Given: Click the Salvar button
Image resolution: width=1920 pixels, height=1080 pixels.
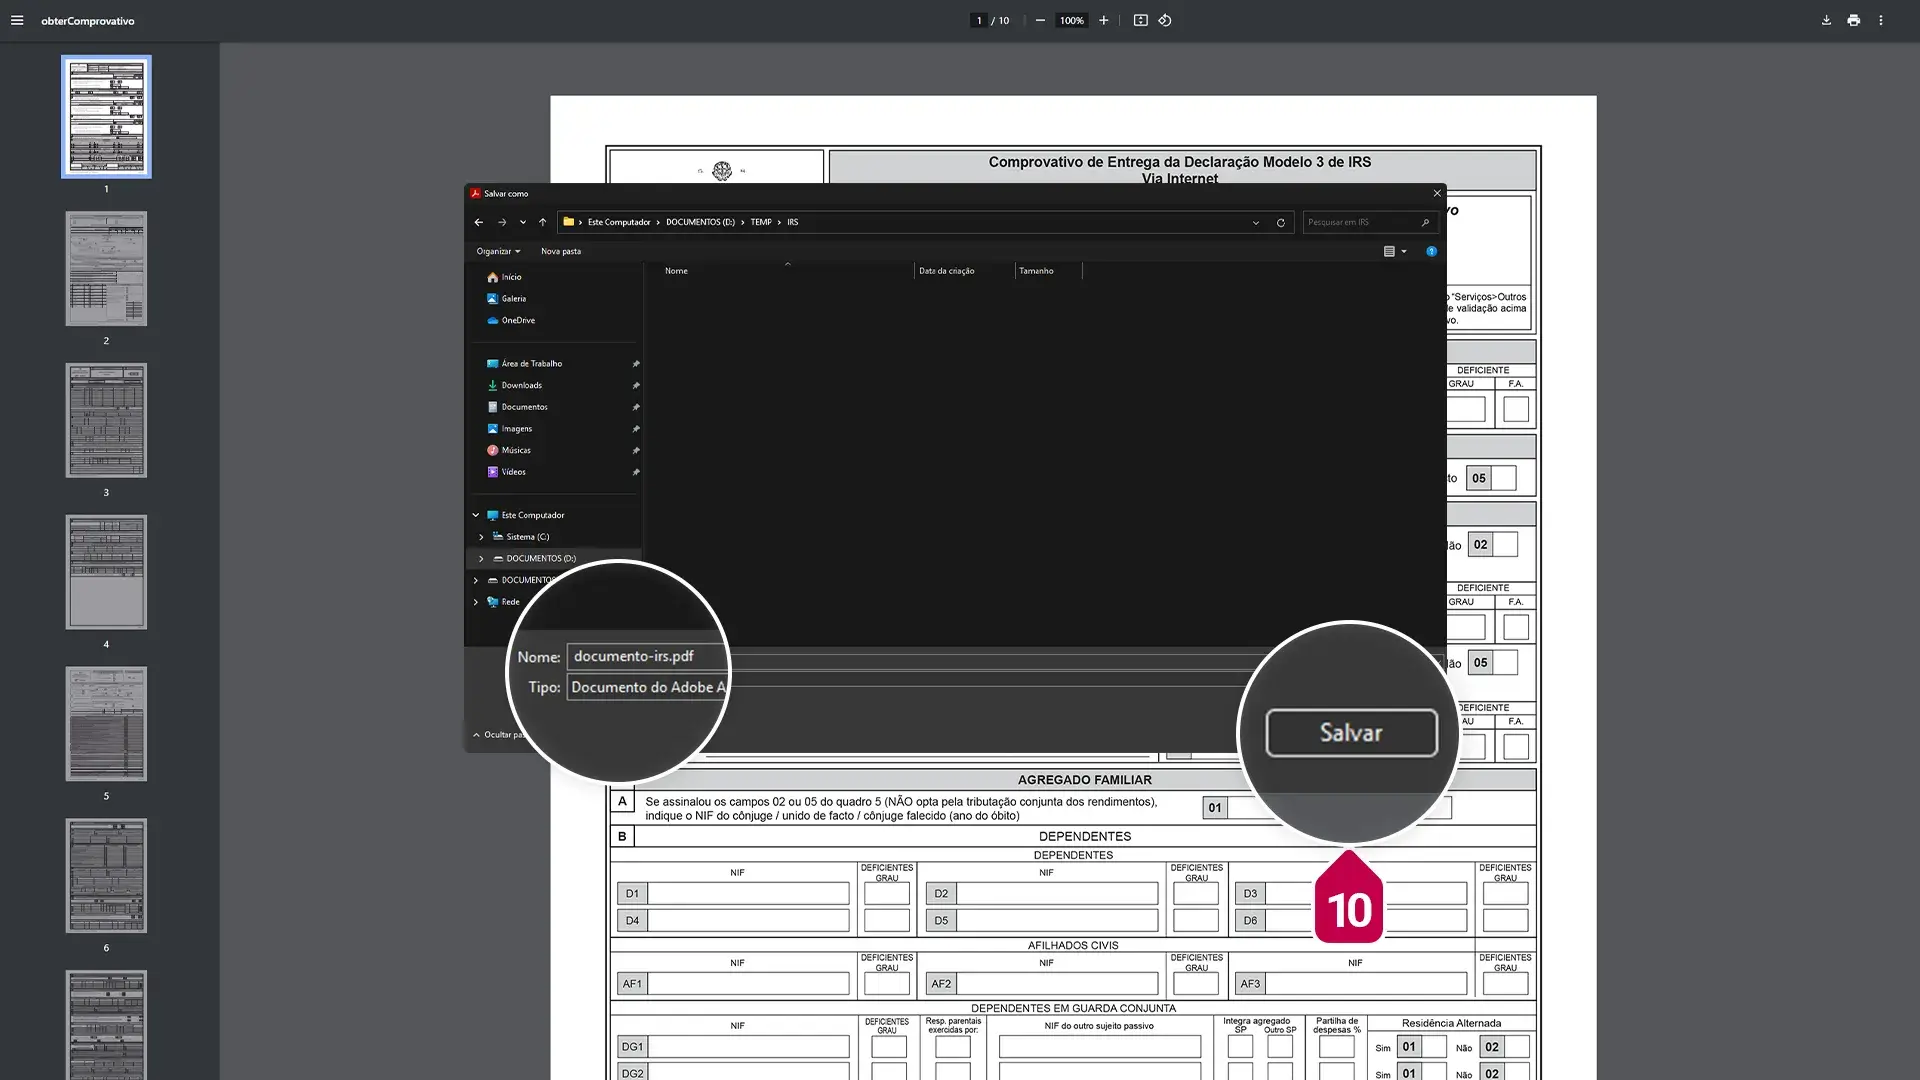Looking at the screenshot, I should click(1351, 733).
